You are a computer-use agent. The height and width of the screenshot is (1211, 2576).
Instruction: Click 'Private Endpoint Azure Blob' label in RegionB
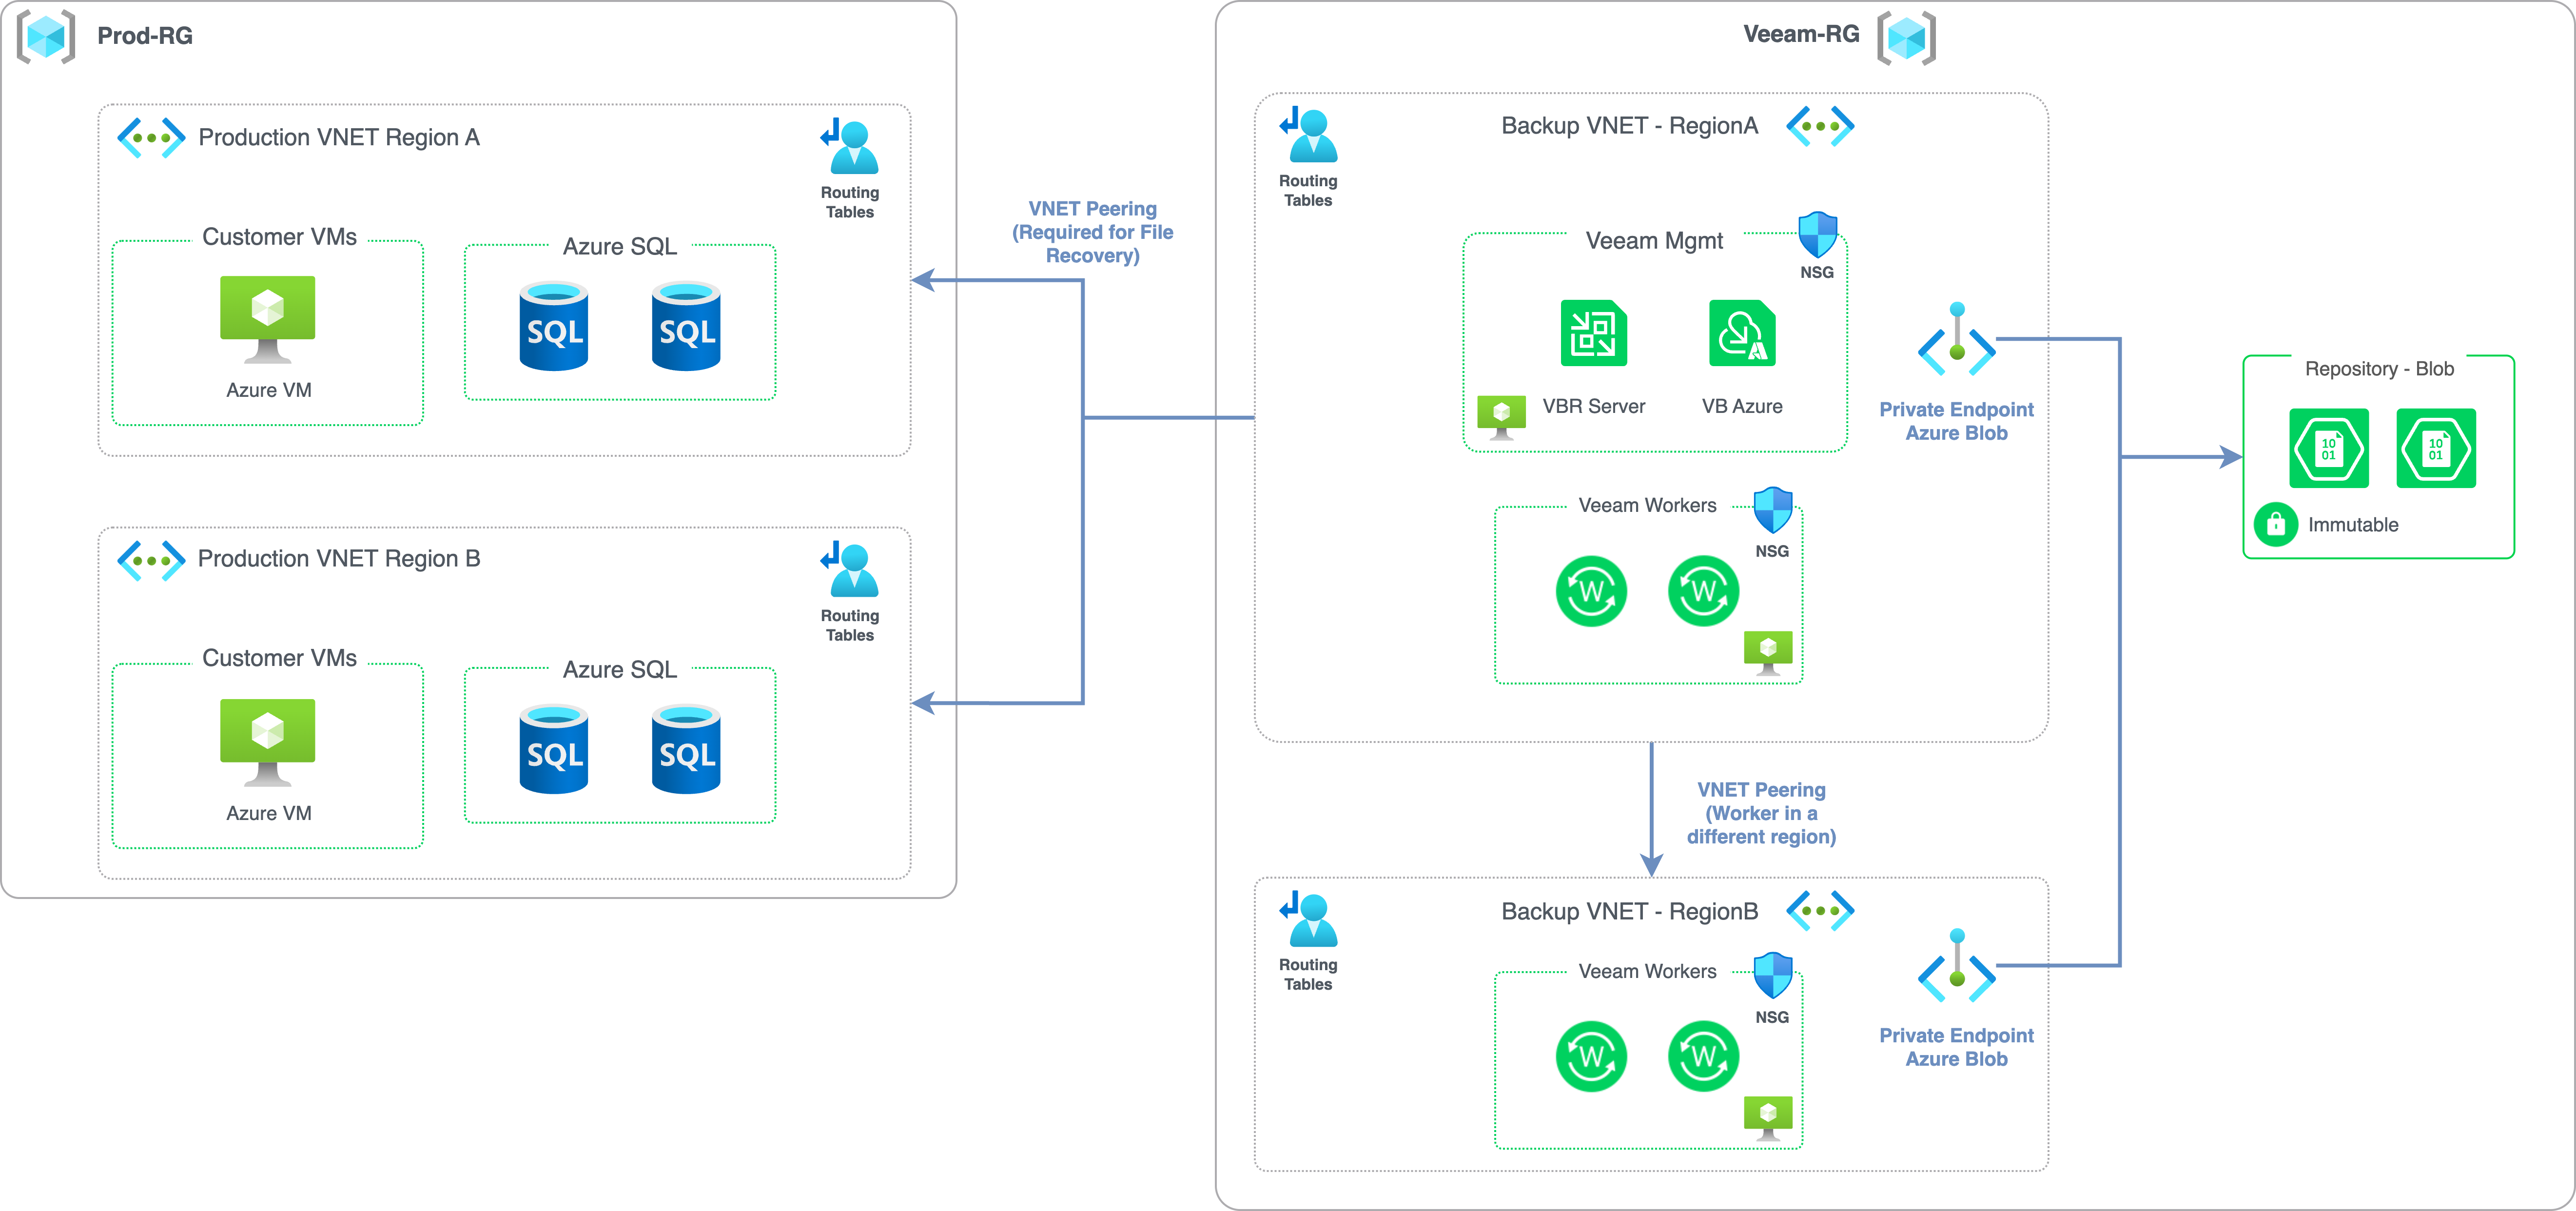1956,1047
